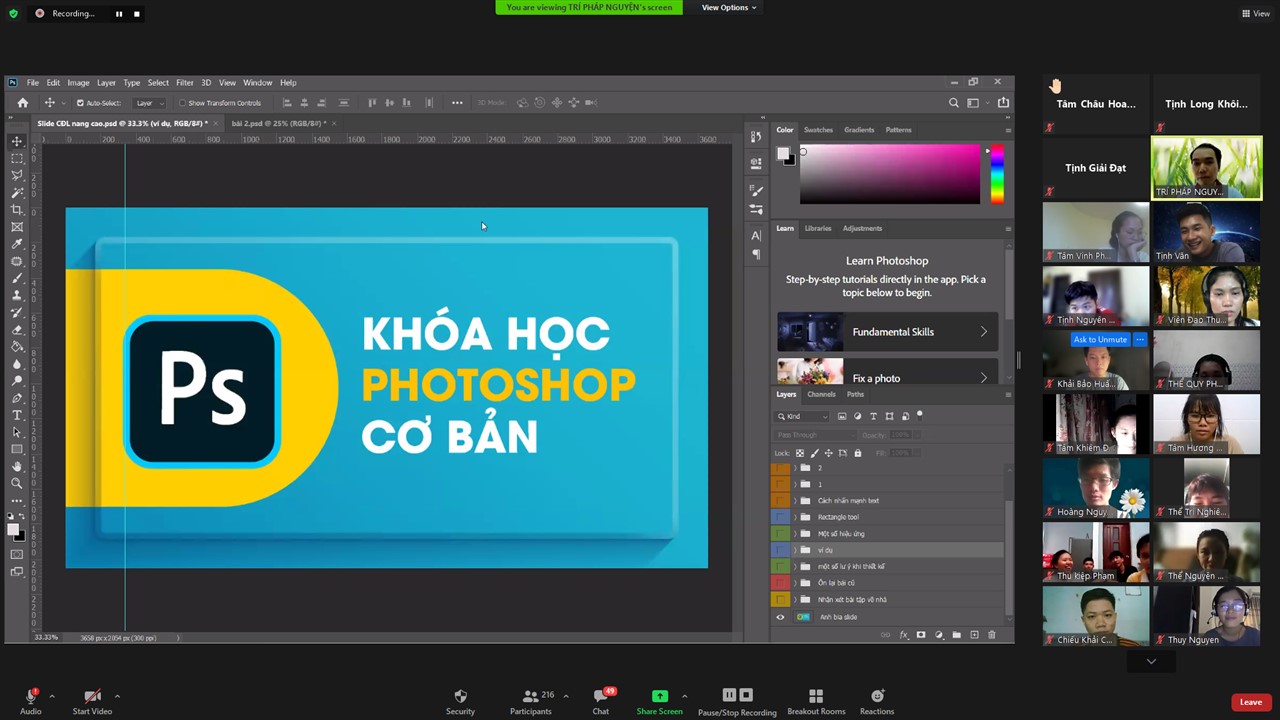
Task: Open Zoom View Options dropdown
Action: (x=728, y=8)
